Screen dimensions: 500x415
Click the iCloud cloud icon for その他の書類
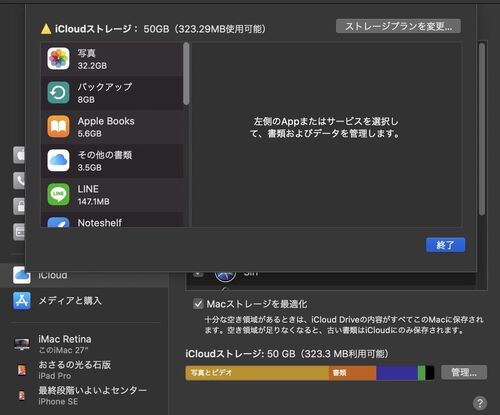click(x=58, y=160)
